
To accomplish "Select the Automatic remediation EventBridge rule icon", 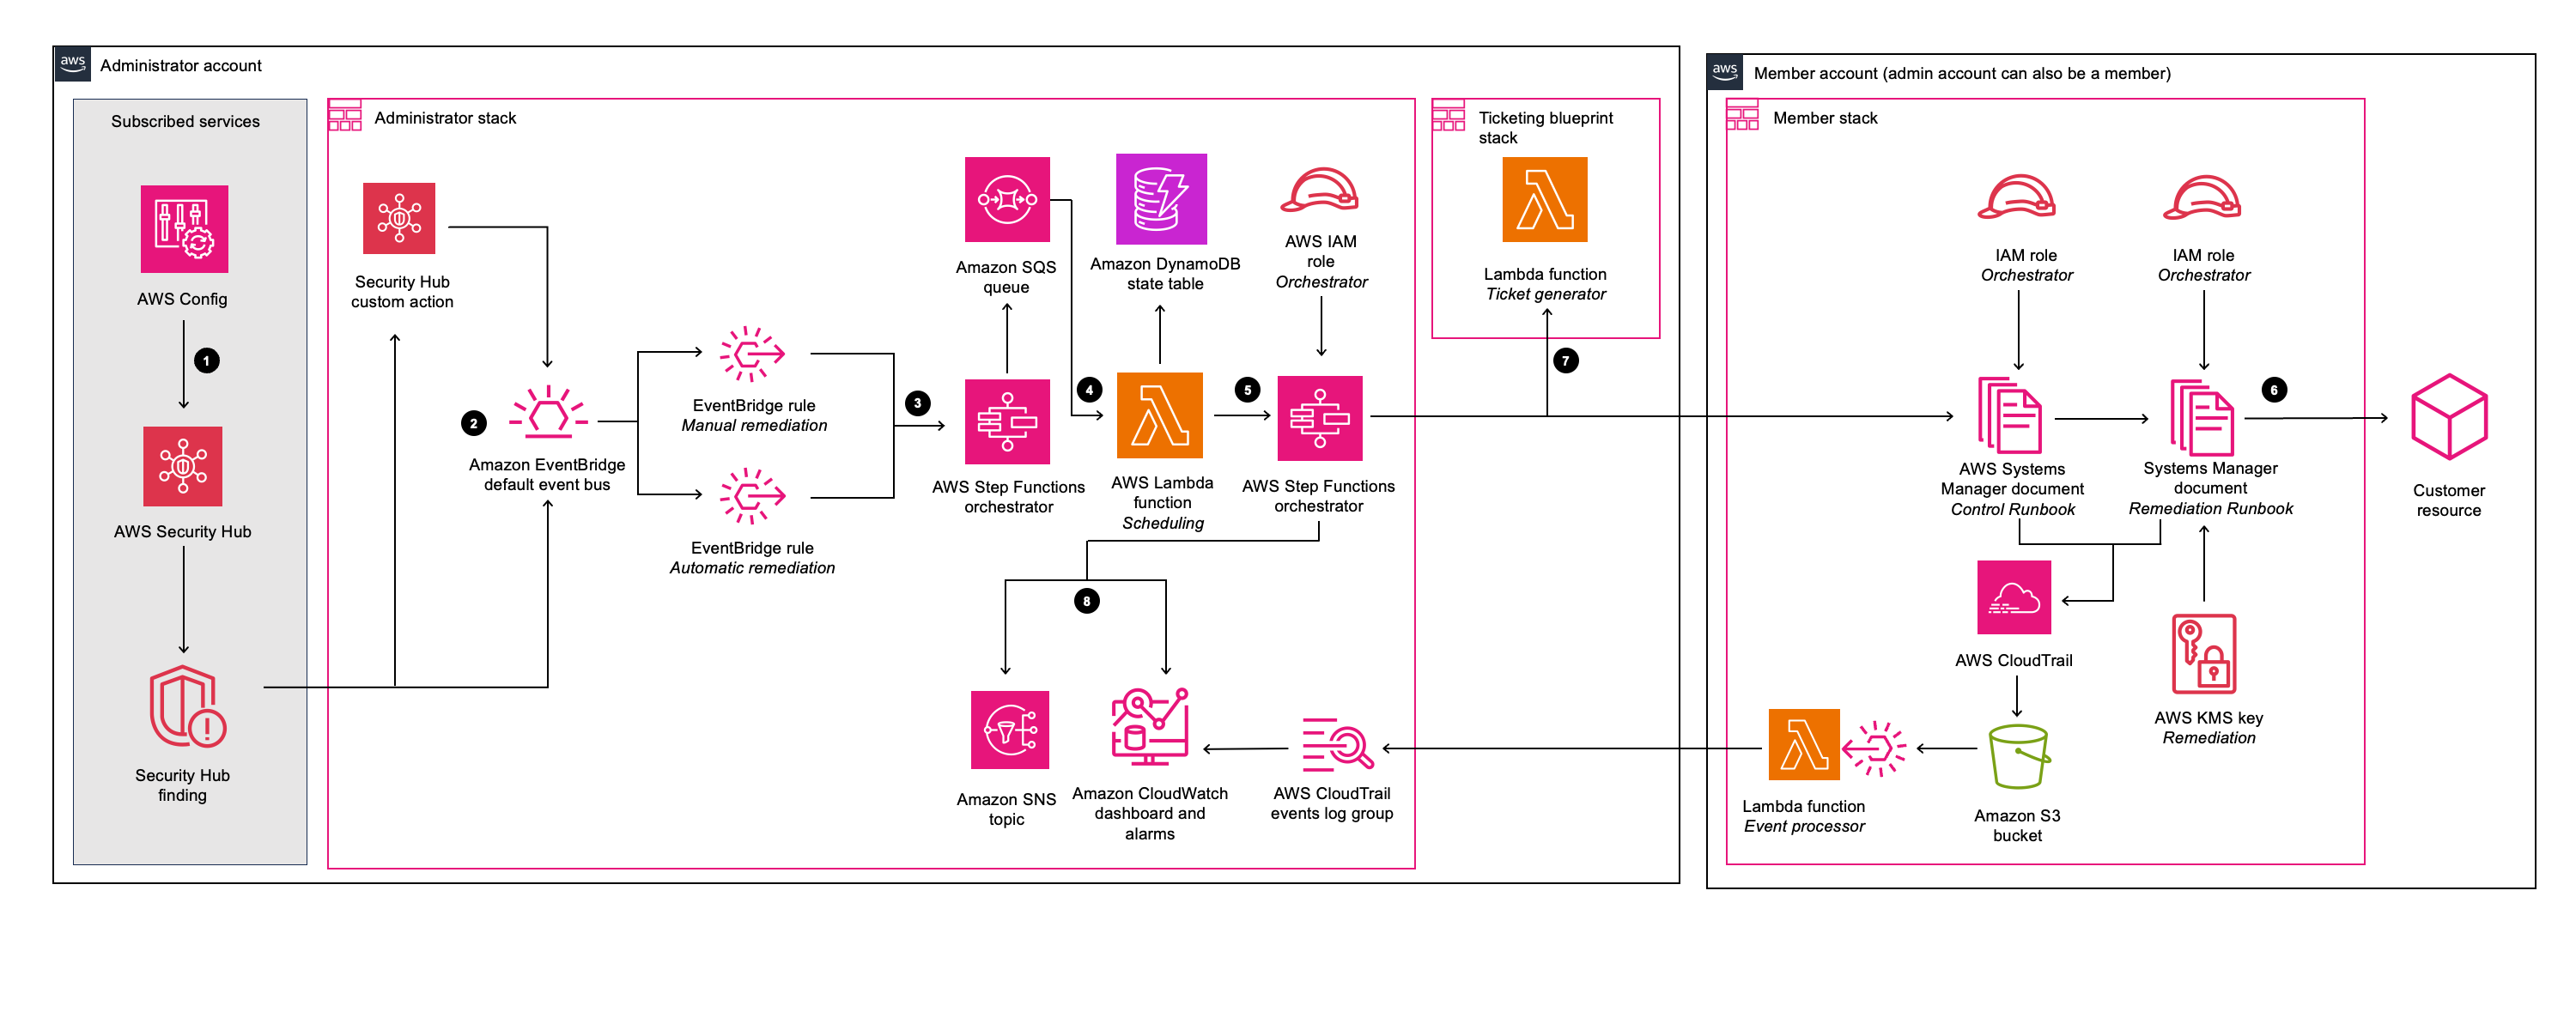I will point(752,496).
